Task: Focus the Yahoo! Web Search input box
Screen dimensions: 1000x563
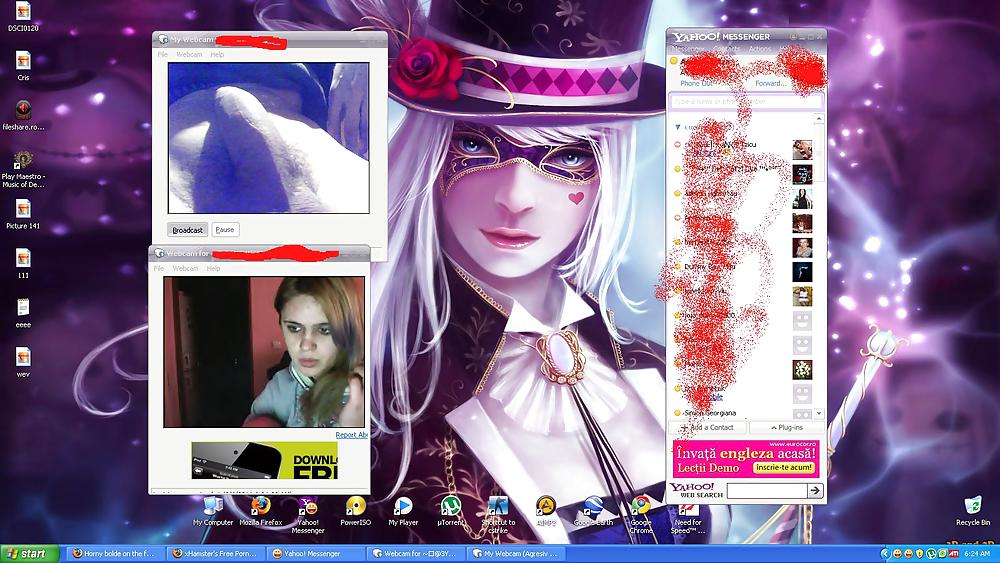Action: tap(767, 490)
